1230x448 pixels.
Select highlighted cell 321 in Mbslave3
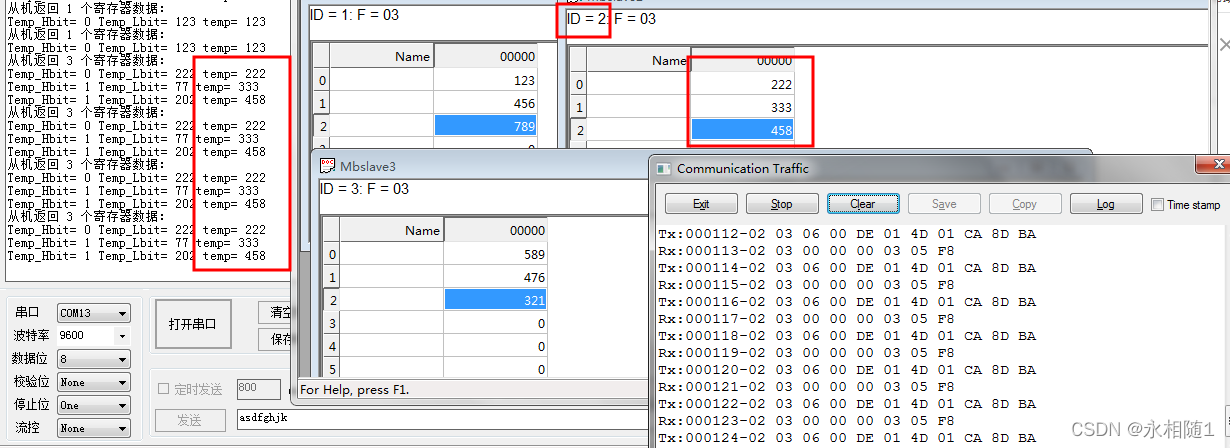pos(496,300)
